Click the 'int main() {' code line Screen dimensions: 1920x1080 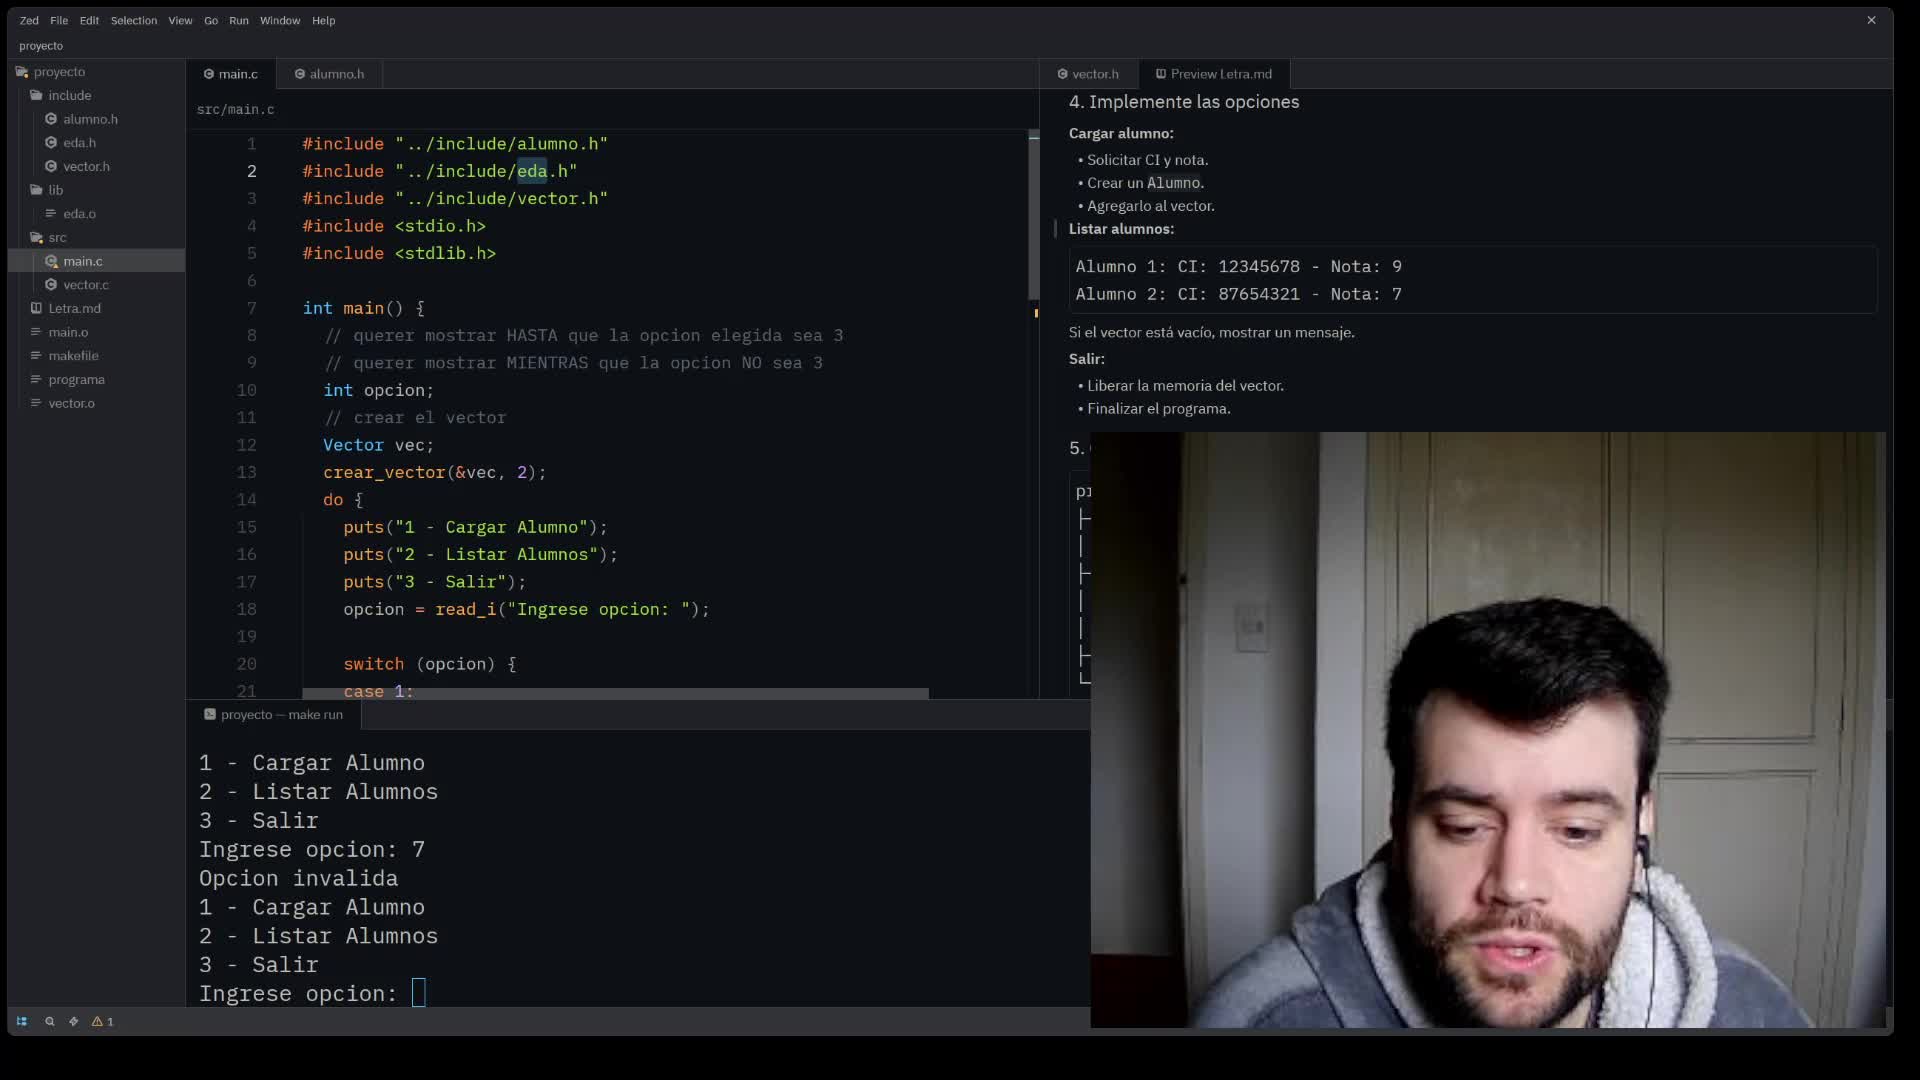pos(364,308)
